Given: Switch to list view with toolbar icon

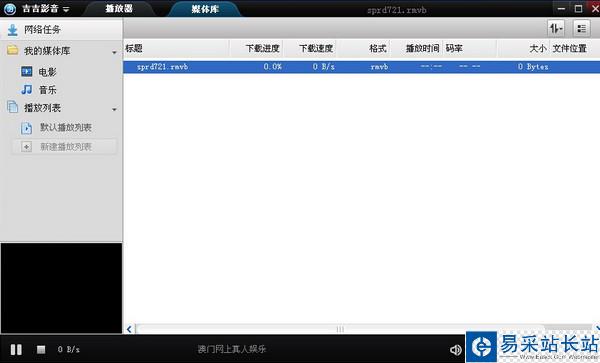Looking at the screenshot, I should point(581,28).
